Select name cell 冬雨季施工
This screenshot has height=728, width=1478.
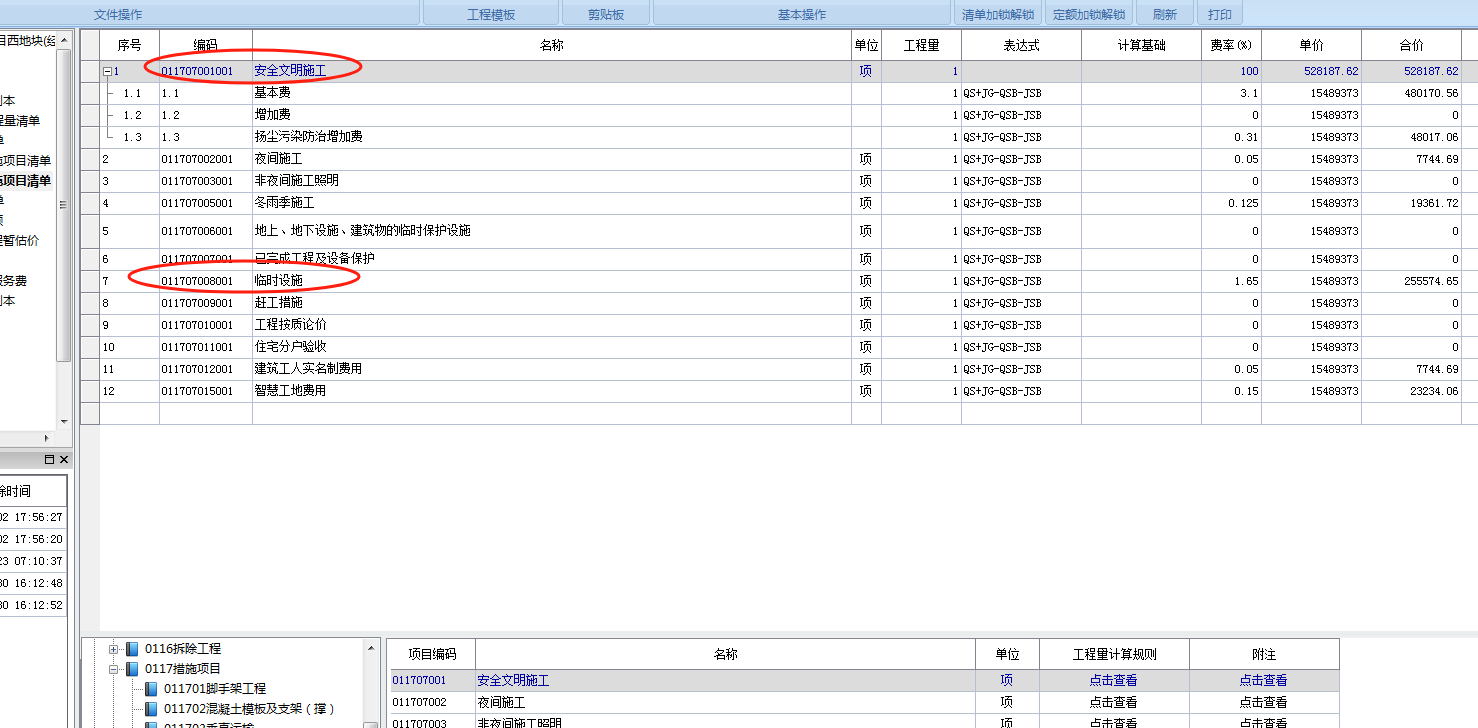pos(551,203)
